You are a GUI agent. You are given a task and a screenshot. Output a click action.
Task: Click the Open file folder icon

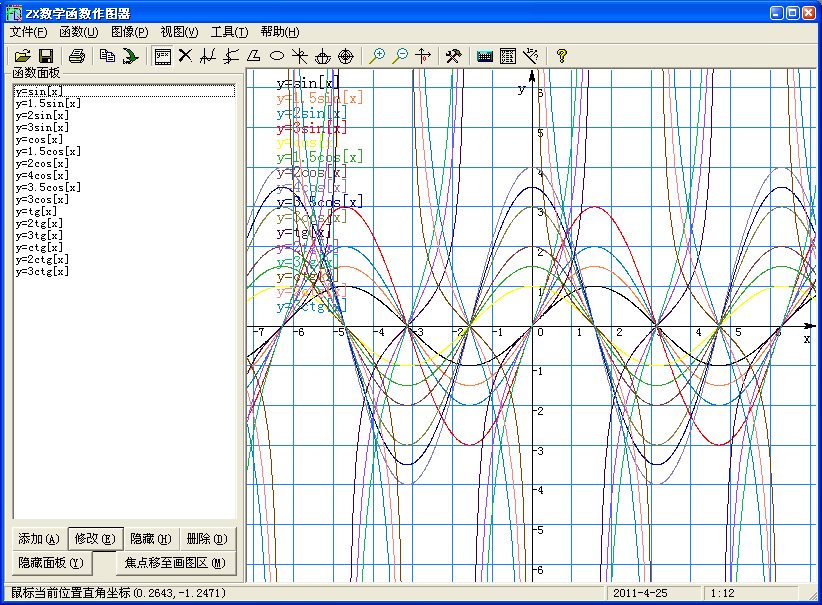point(22,56)
